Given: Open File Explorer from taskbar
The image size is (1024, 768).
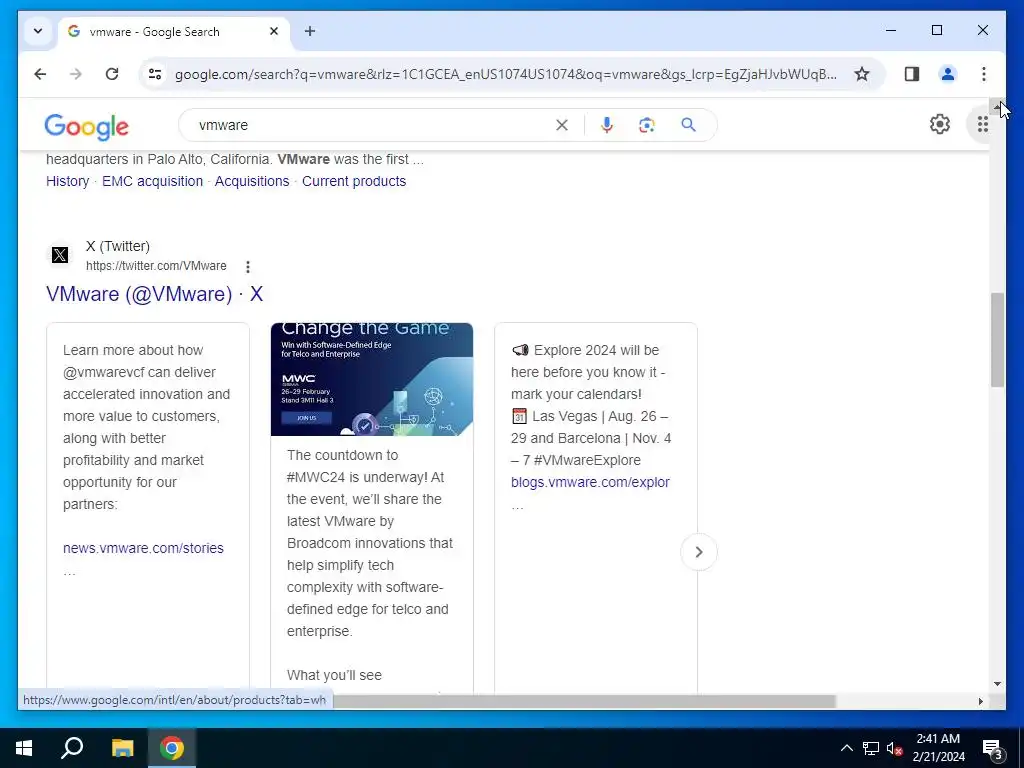Looking at the screenshot, I should (122, 748).
